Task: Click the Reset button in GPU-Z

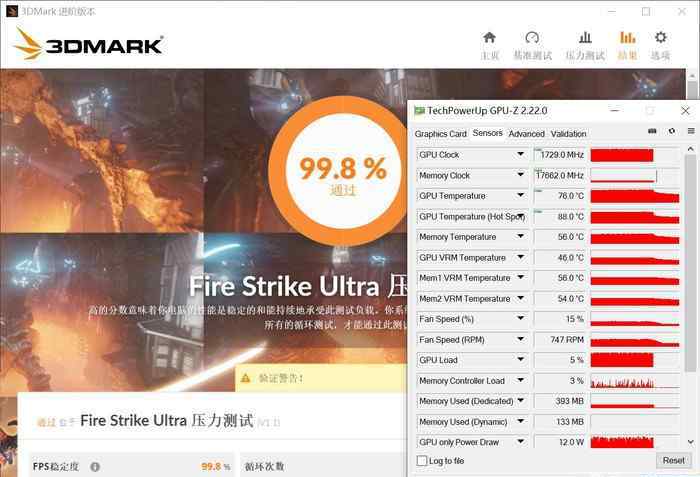Action: coord(673,460)
